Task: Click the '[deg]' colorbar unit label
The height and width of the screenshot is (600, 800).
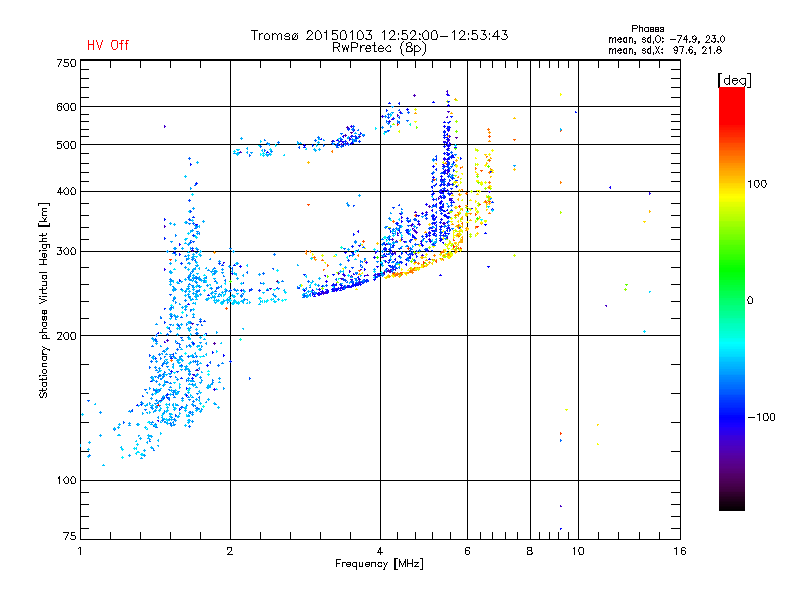Action: point(734,80)
